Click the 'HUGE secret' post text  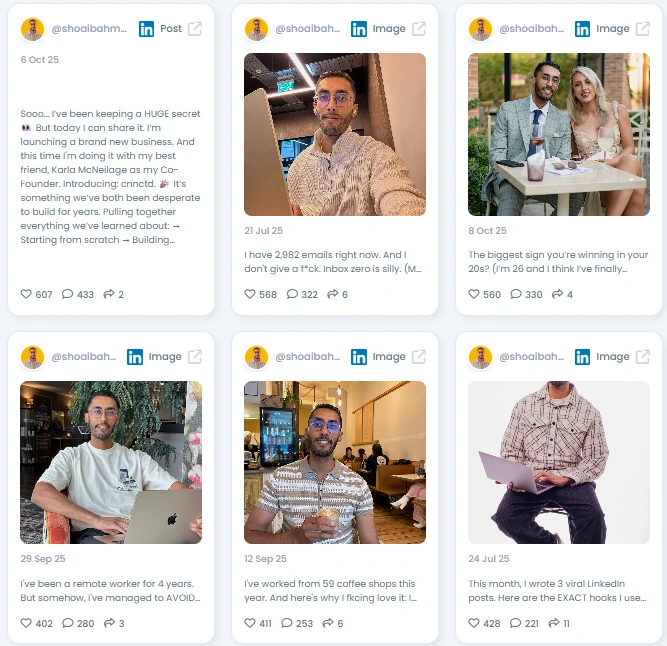pos(110,176)
